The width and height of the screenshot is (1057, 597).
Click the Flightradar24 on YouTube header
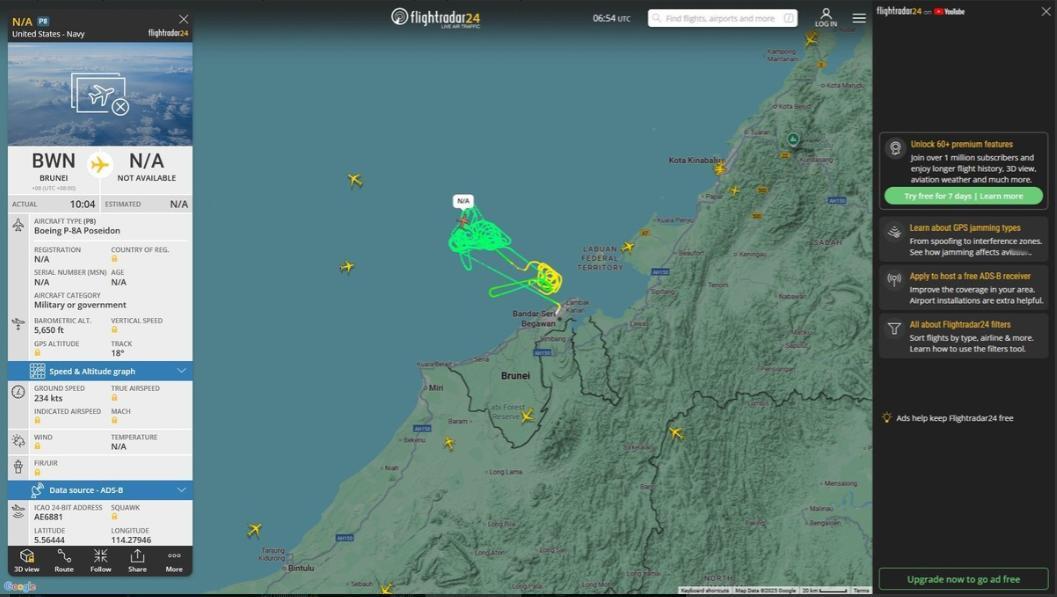[920, 11]
